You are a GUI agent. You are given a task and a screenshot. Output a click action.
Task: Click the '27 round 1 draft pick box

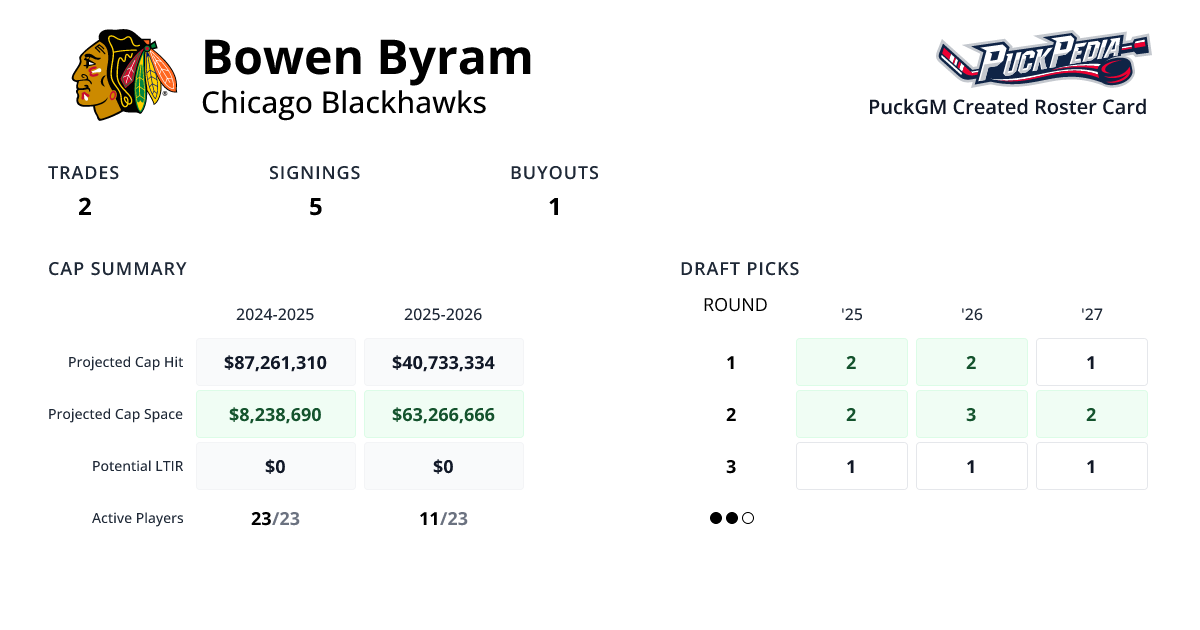(x=1091, y=362)
